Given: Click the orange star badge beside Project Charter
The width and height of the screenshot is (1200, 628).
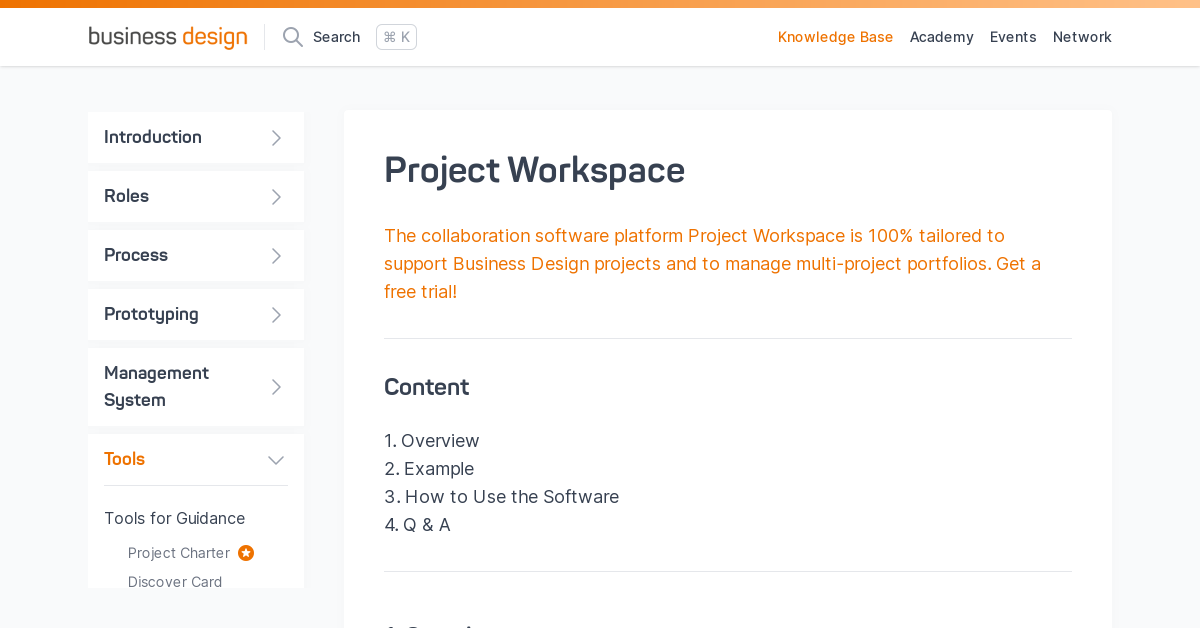Looking at the screenshot, I should pos(246,553).
